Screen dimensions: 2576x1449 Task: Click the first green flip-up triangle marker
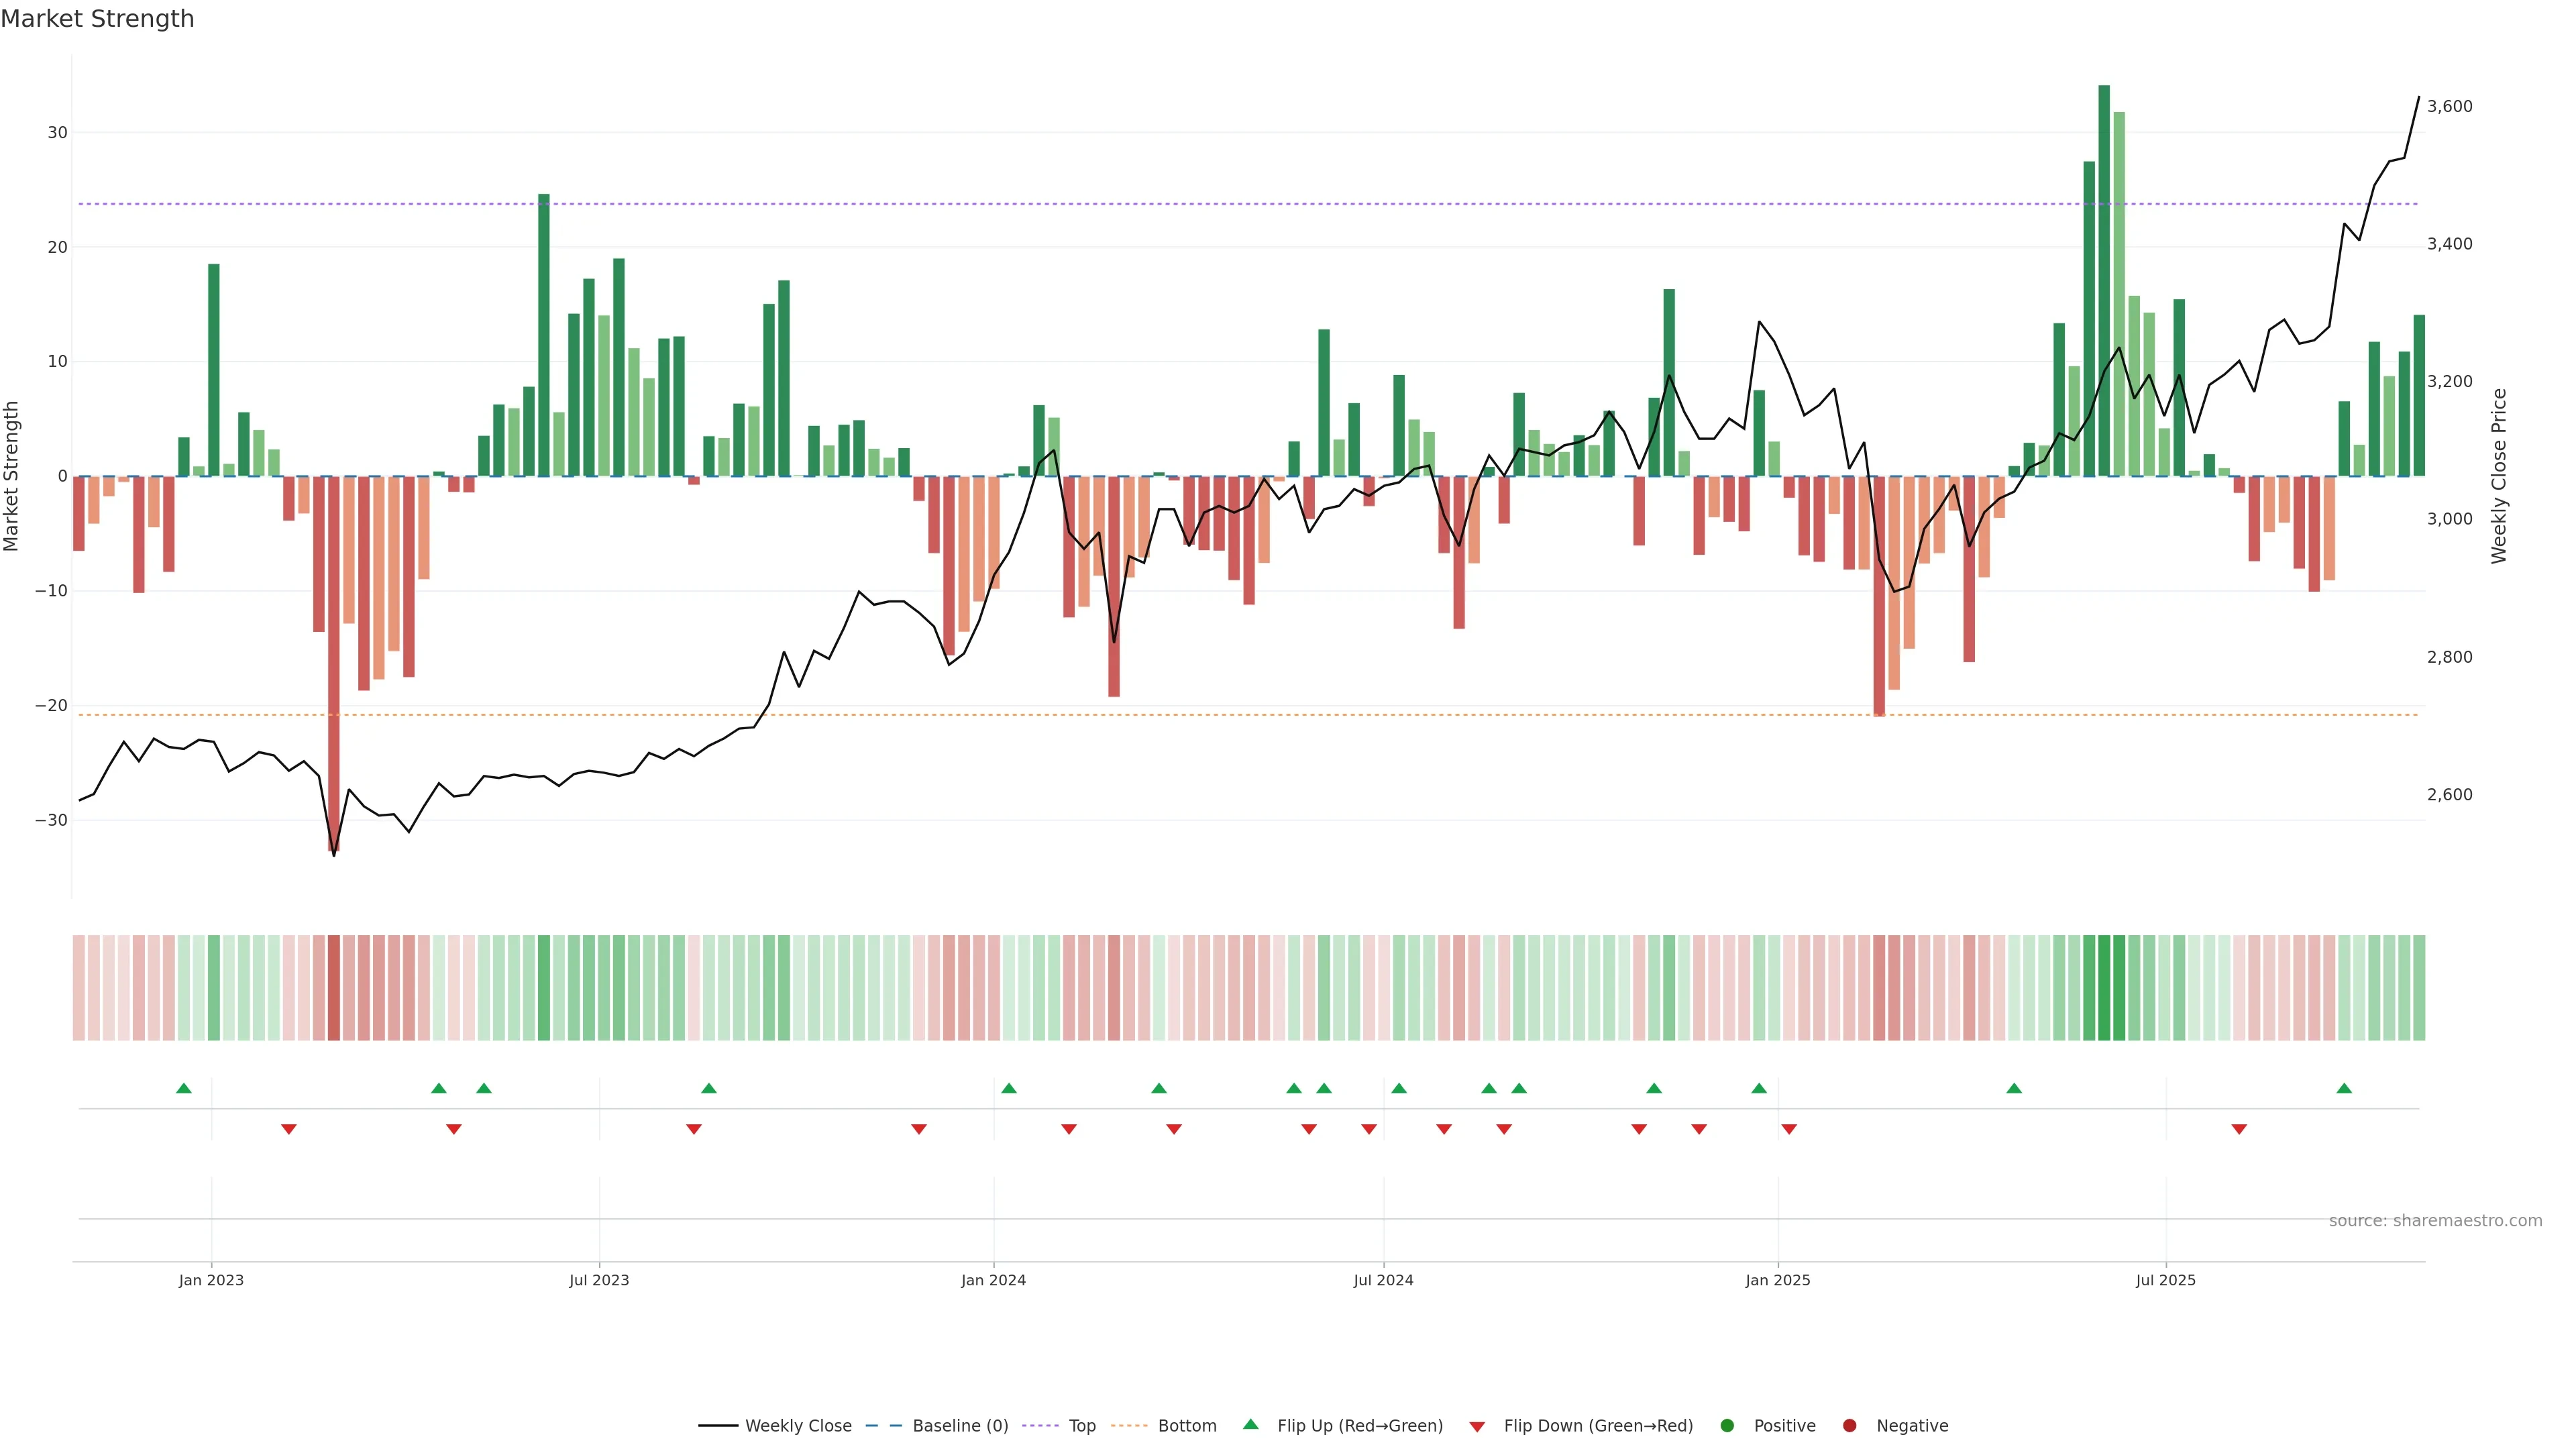tap(184, 1088)
